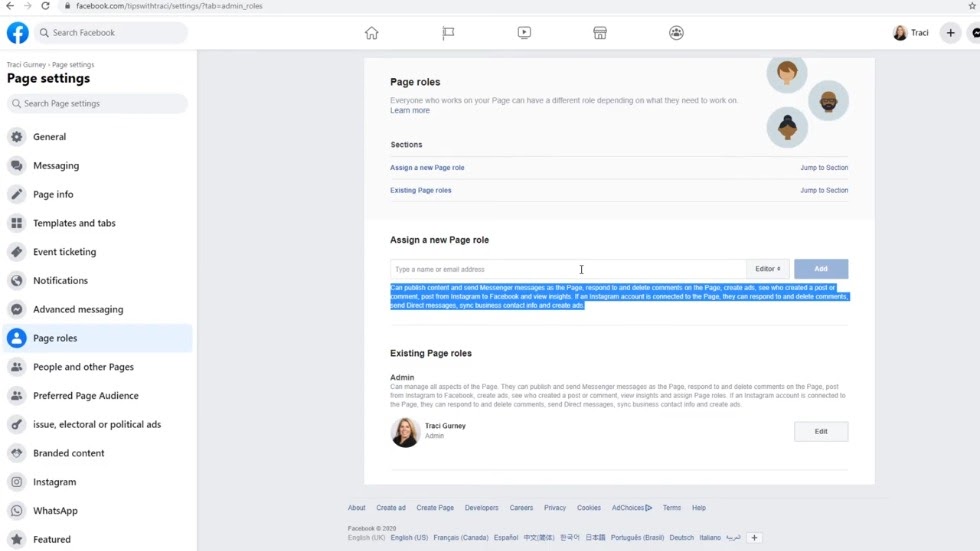This screenshot has height=551, width=980.
Task: Click the Featured star icon
Action: pyautogui.click(x=17, y=539)
